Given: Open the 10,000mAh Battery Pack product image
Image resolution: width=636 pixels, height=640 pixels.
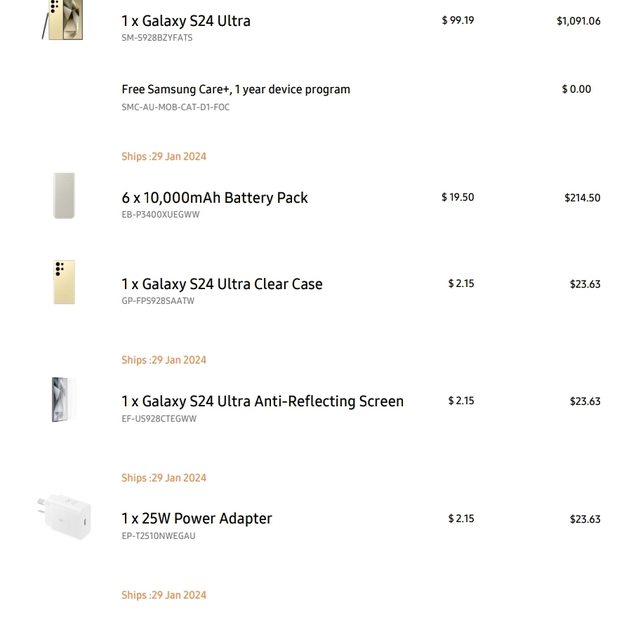Looking at the screenshot, I should [64, 196].
